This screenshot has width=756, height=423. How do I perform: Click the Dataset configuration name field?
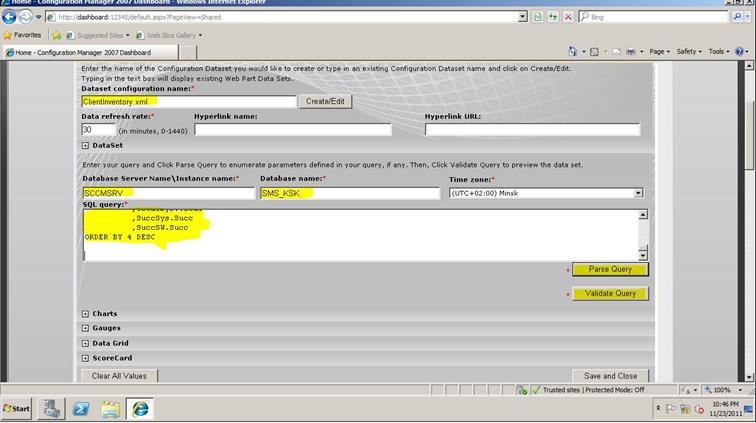[x=189, y=102]
